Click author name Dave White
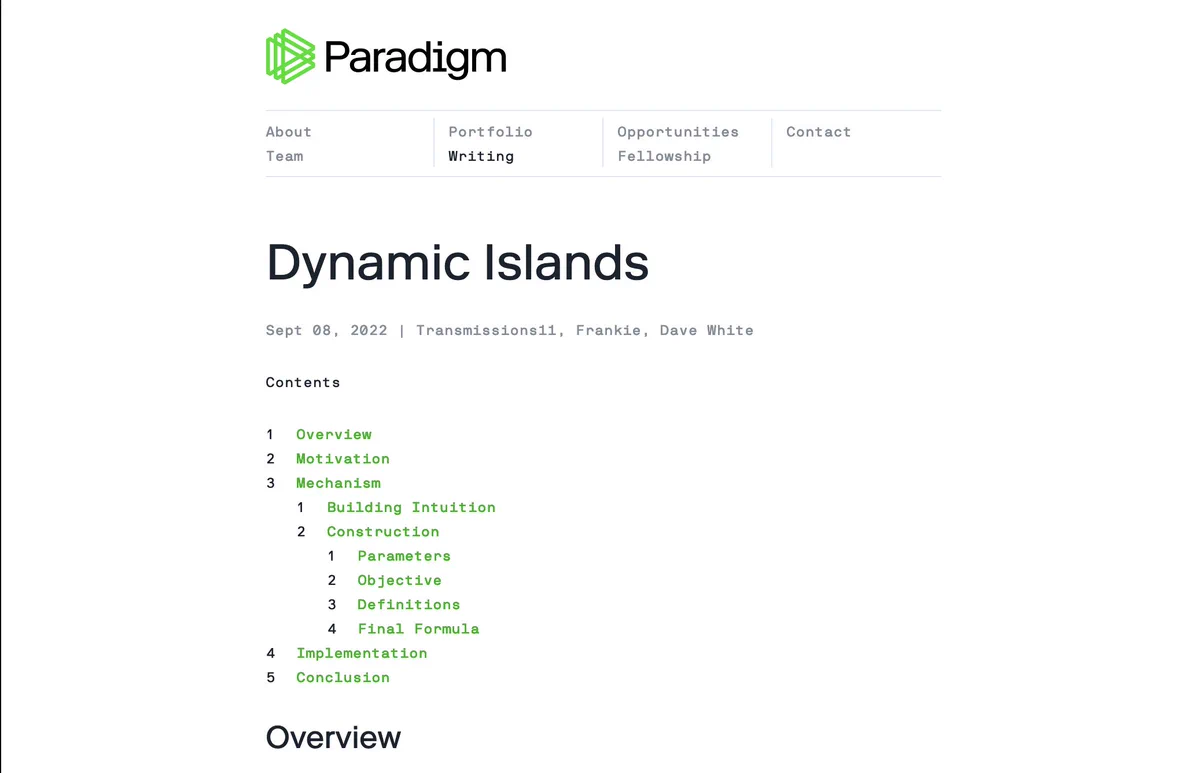1200x773 pixels. coord(706,331)
